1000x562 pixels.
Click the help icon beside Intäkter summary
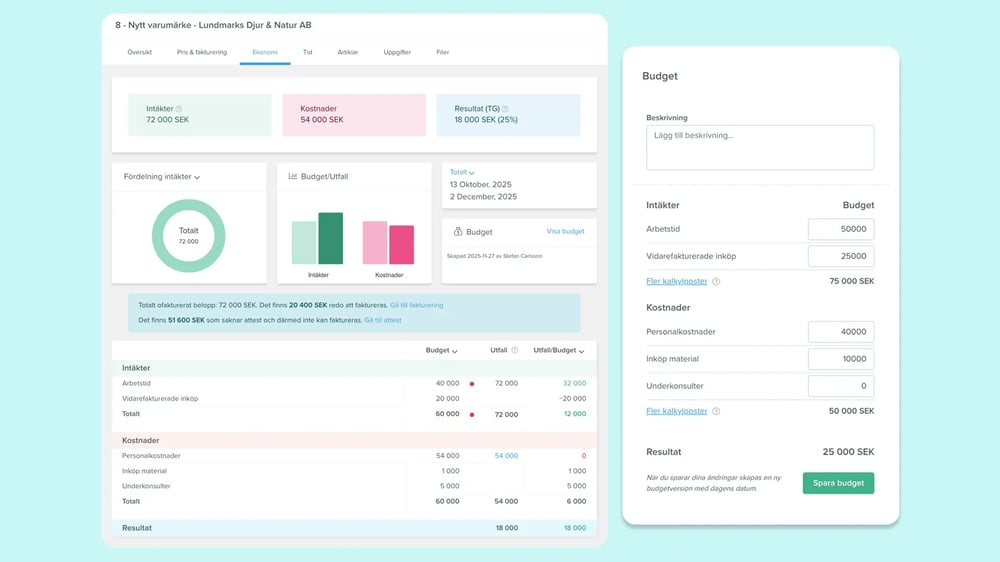click(x=179, y=108)
